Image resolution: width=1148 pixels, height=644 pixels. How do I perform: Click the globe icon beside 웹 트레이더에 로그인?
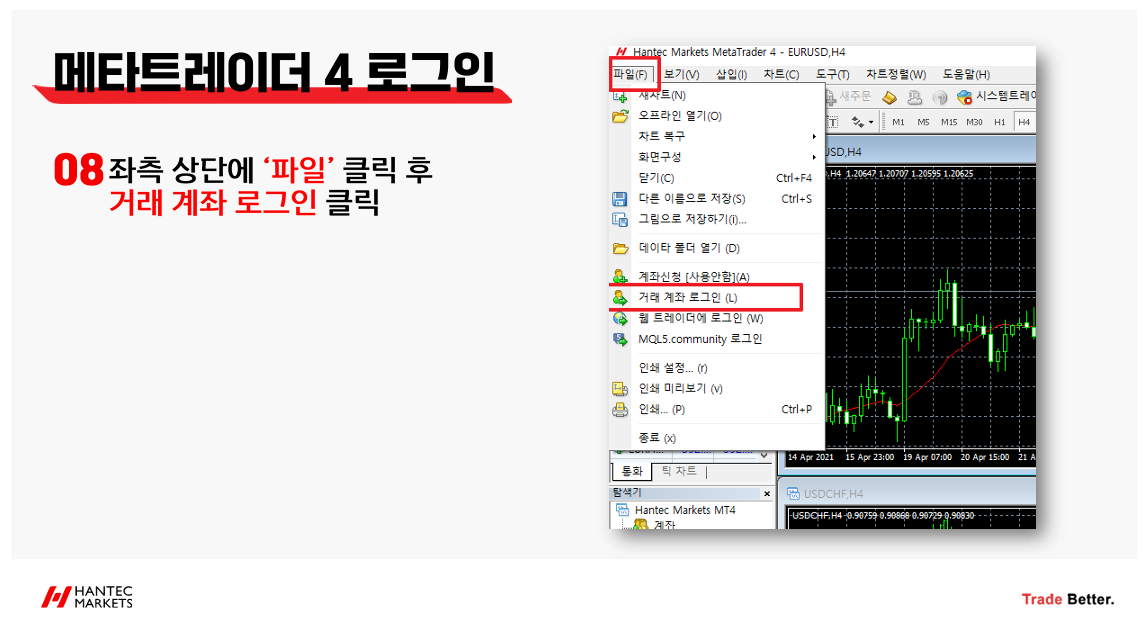tap(619, 318)
